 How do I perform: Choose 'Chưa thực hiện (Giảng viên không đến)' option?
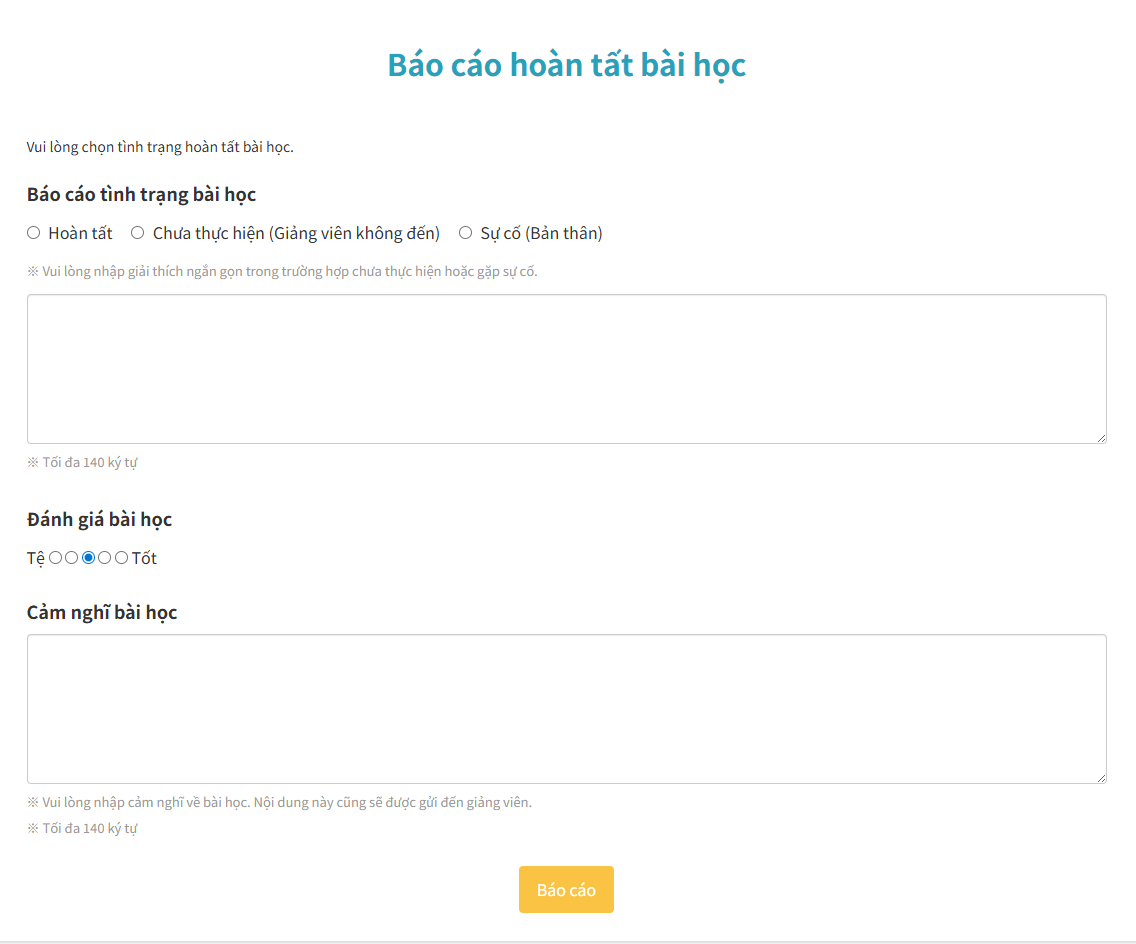(x=137, y=232)
